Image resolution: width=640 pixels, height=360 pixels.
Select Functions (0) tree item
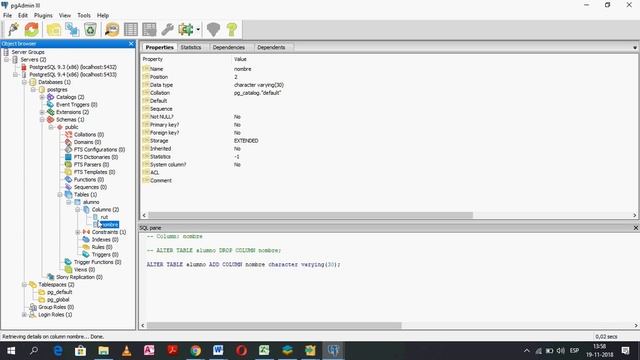(x=89, y=180)
